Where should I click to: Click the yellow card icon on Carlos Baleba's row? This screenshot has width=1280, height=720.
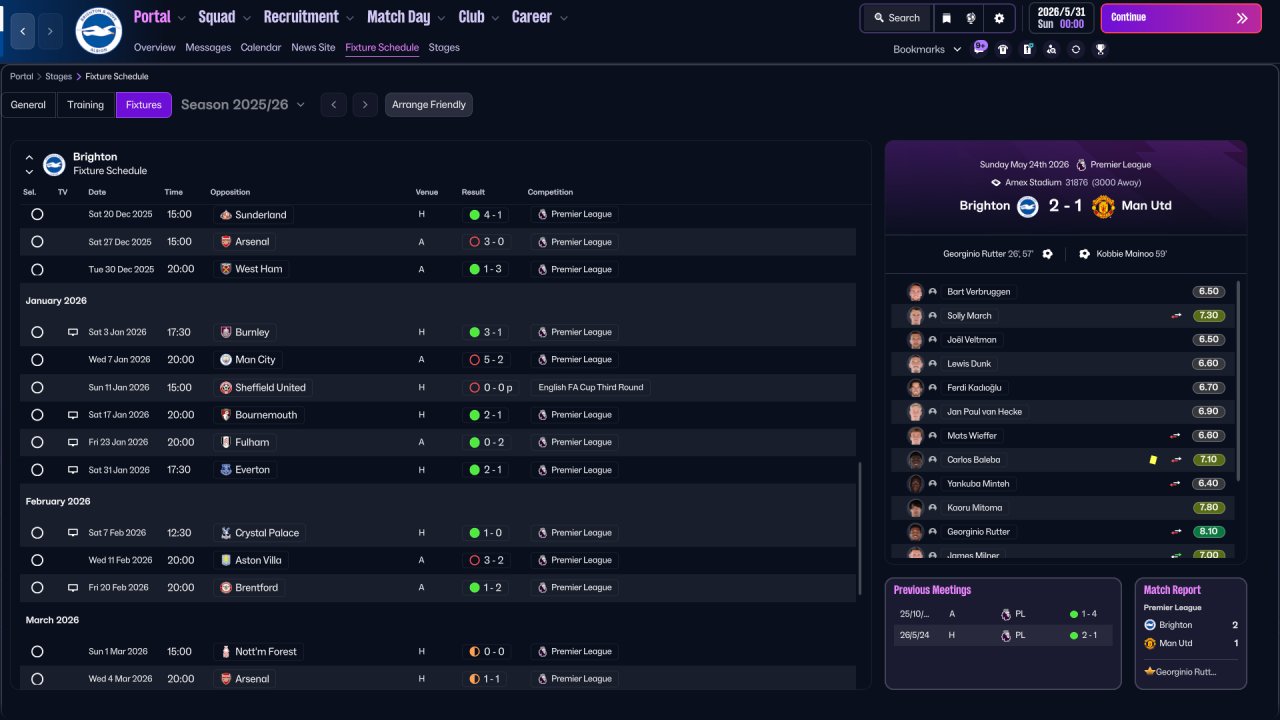click(x=1153, y=460)
